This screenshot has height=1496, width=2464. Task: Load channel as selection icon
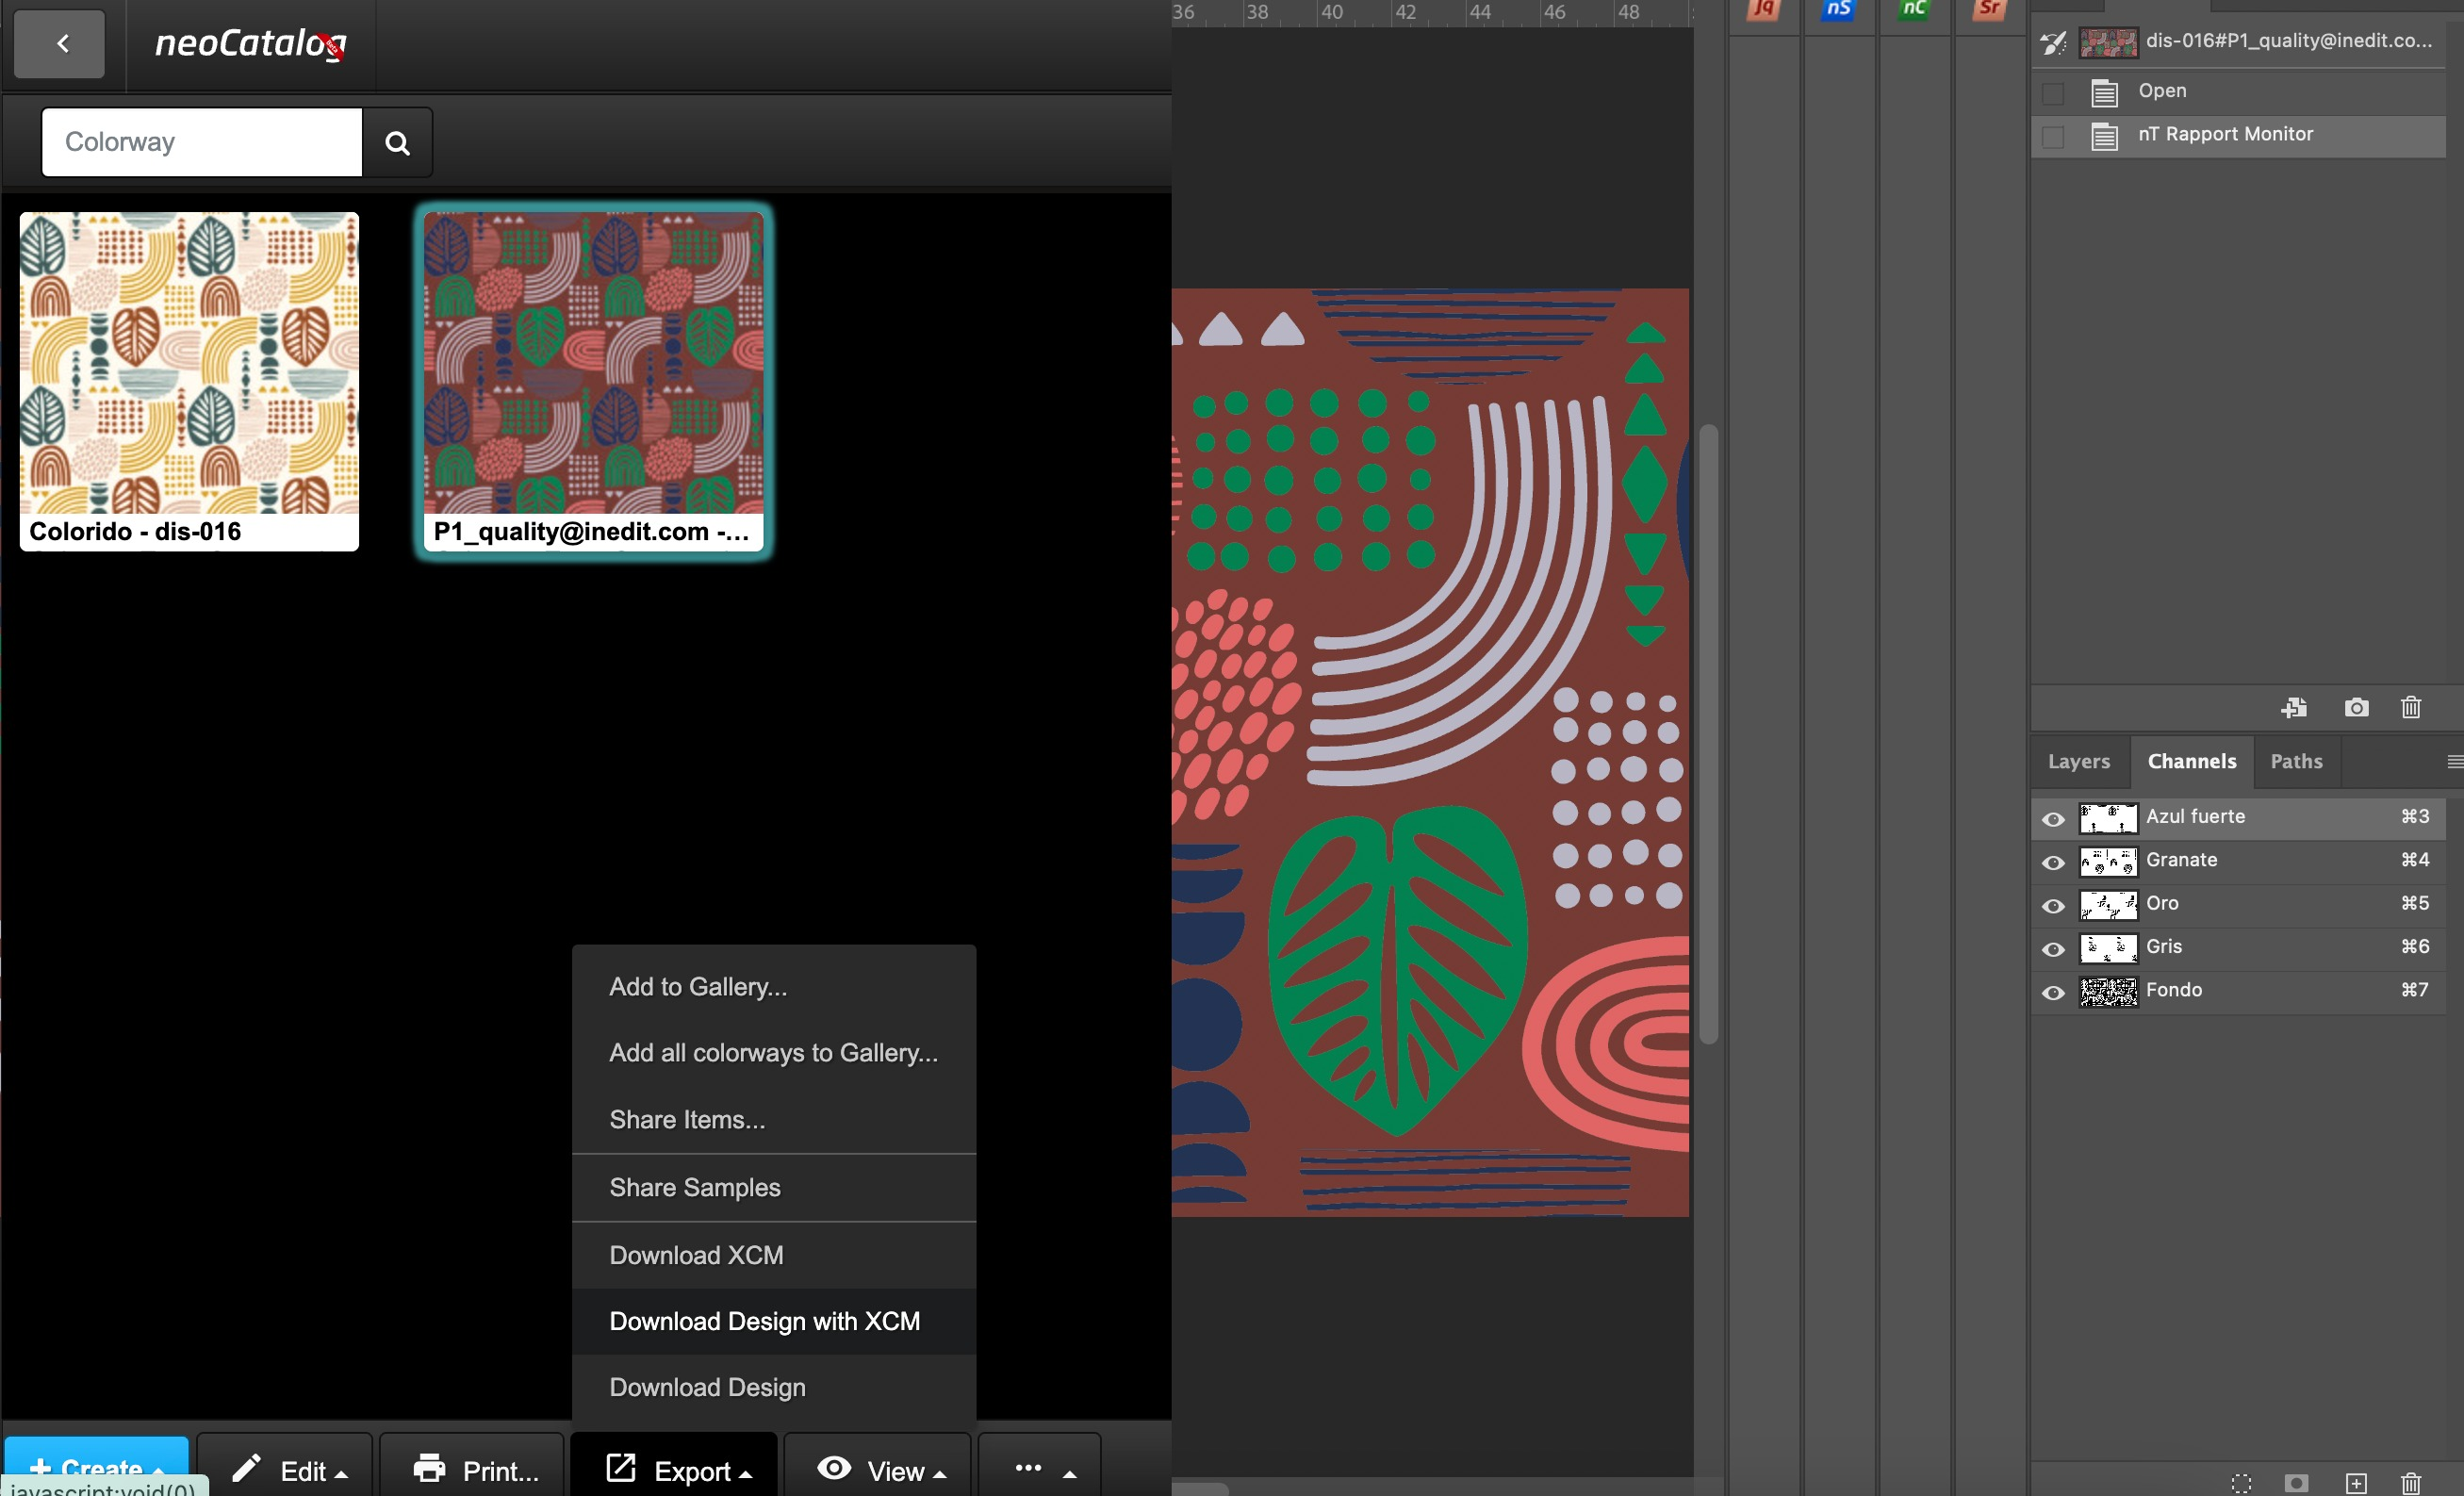(2241, 1483)
